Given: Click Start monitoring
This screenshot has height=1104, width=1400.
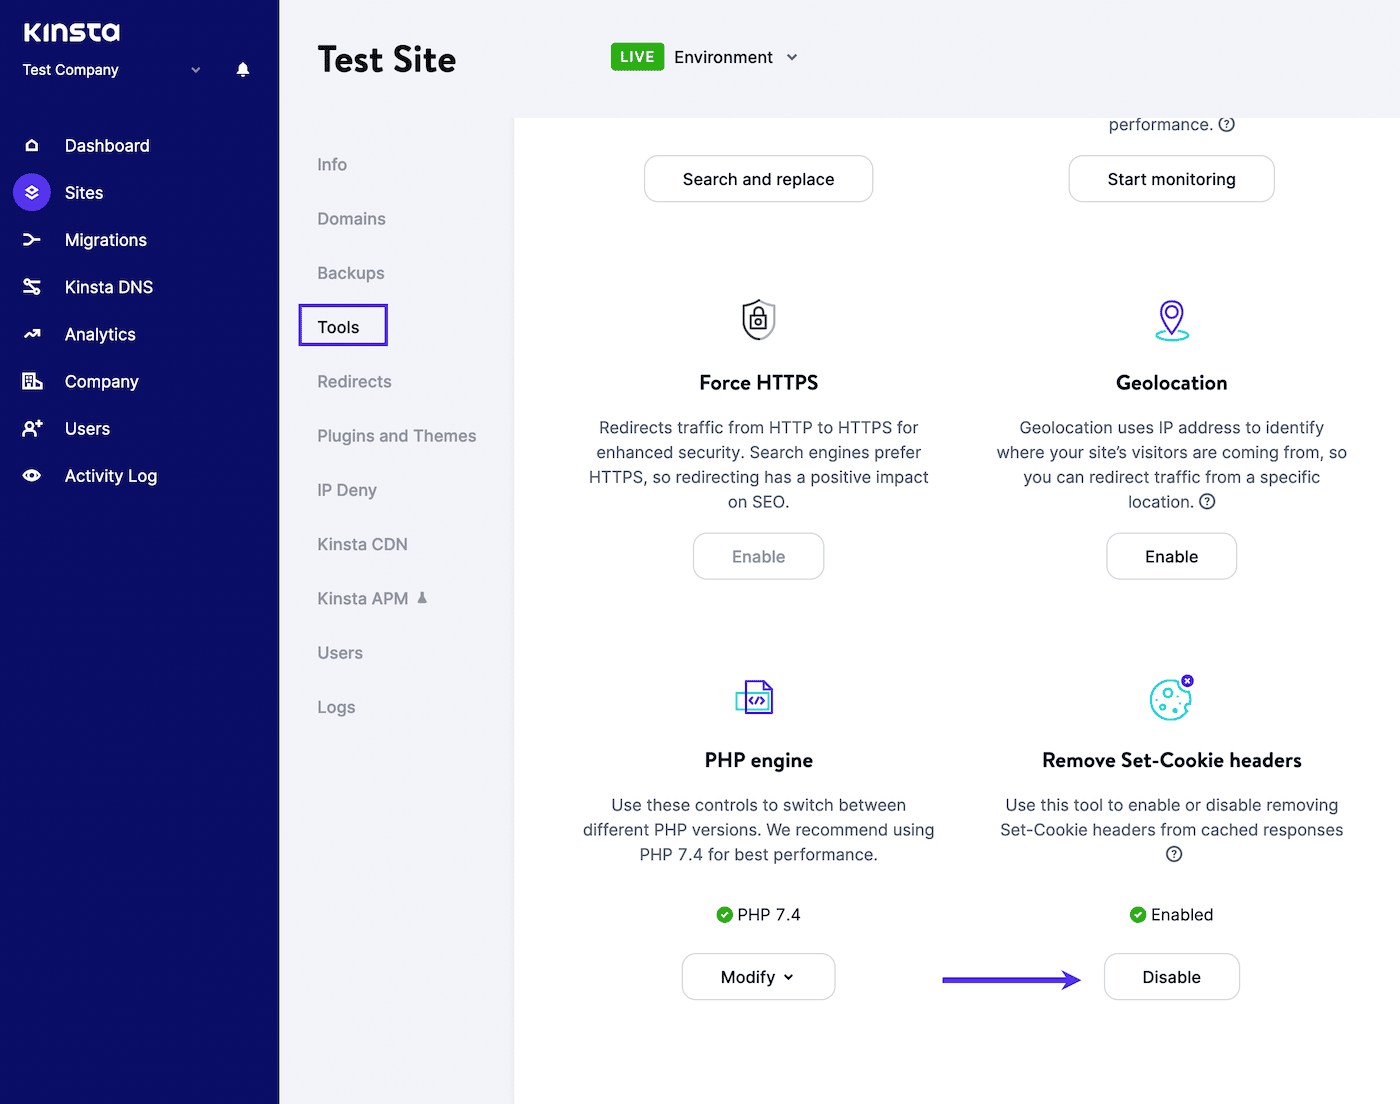Looking at the screenshot, I should pos(1171,178).
